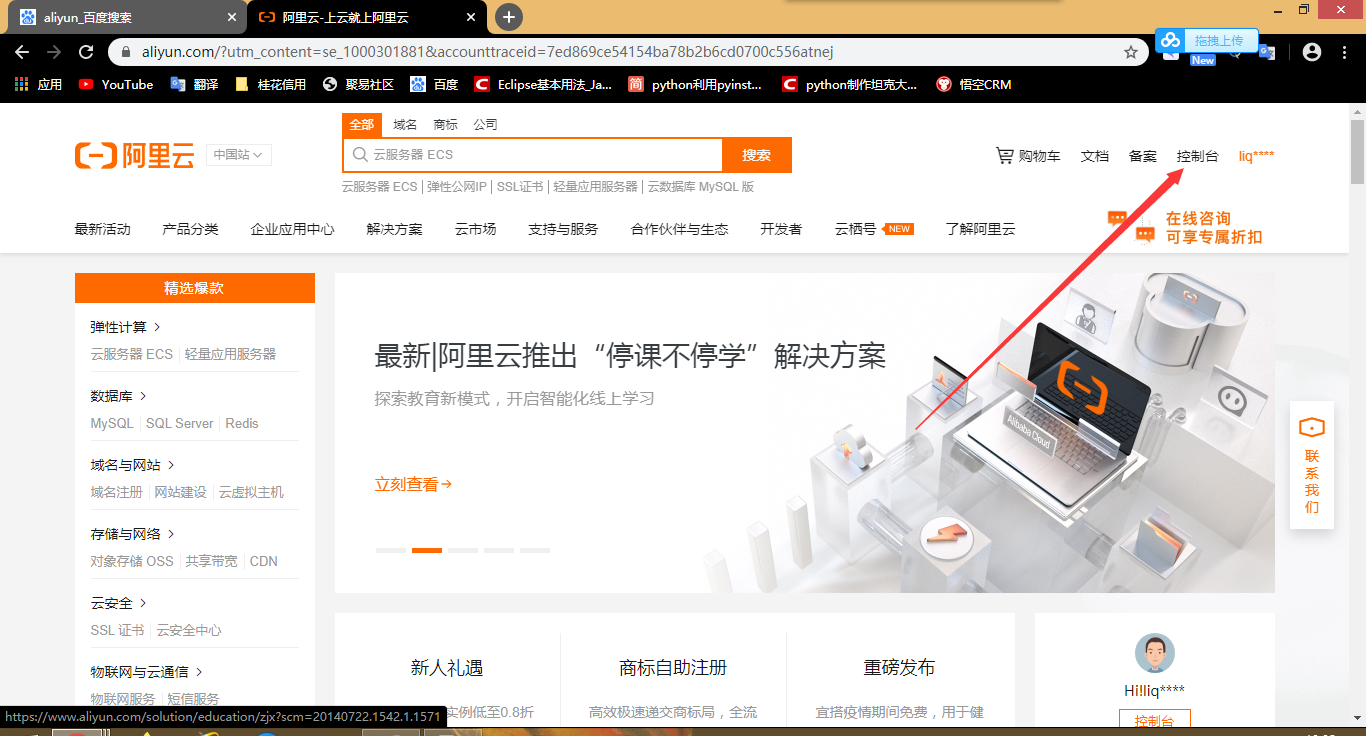Select the 商标 search tab

tap(445, 125)
